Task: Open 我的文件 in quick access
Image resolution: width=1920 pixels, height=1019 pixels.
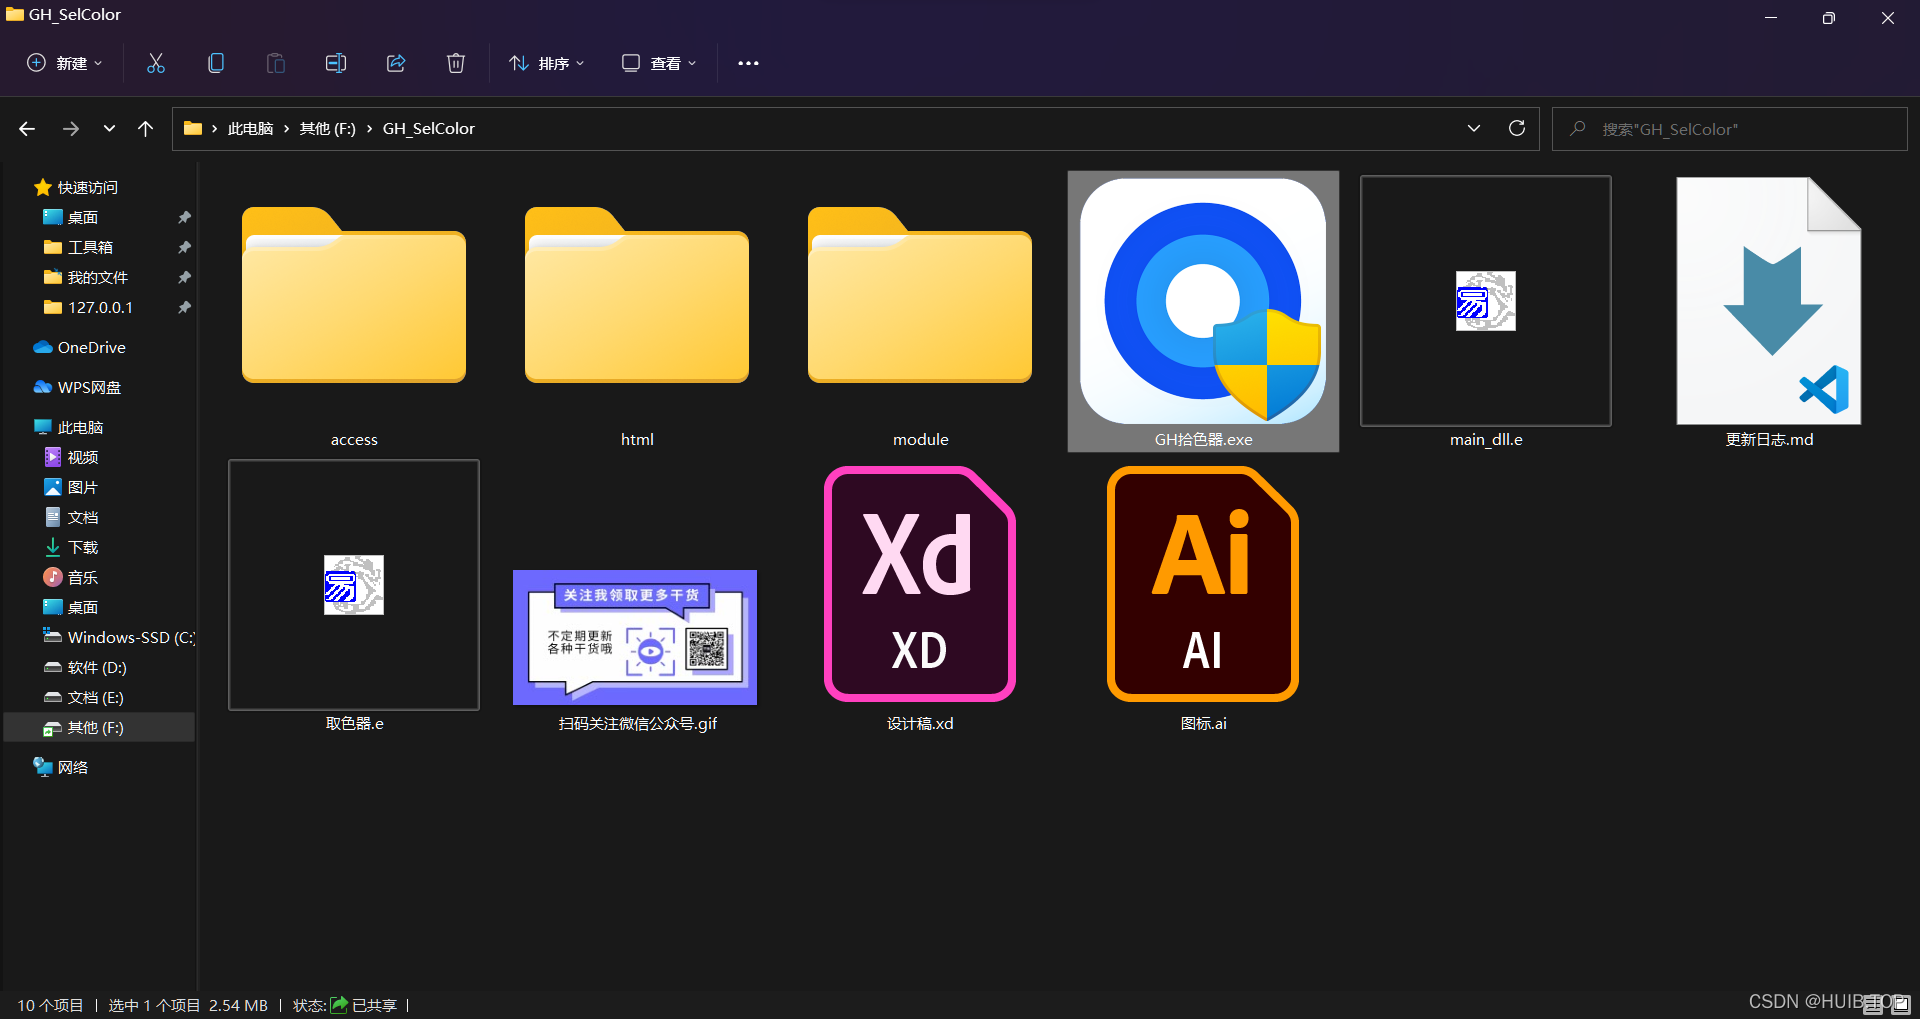Action: [97, 277]
